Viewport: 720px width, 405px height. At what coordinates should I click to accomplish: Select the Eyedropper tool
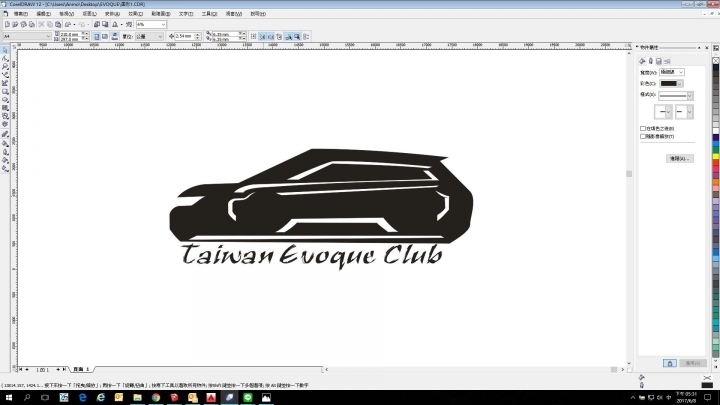click(x=5, y=144)
